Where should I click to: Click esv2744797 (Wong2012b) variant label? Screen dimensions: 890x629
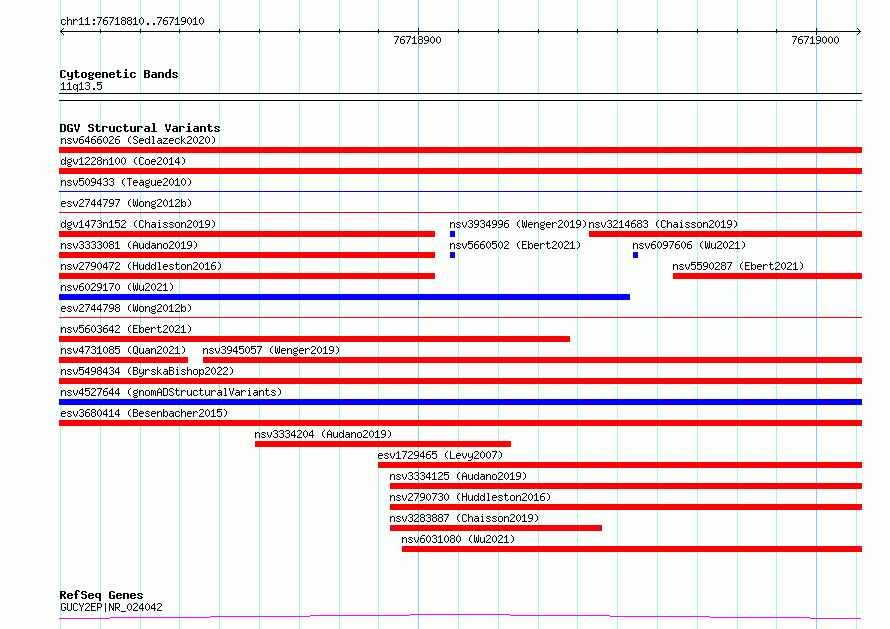[126, 203]
